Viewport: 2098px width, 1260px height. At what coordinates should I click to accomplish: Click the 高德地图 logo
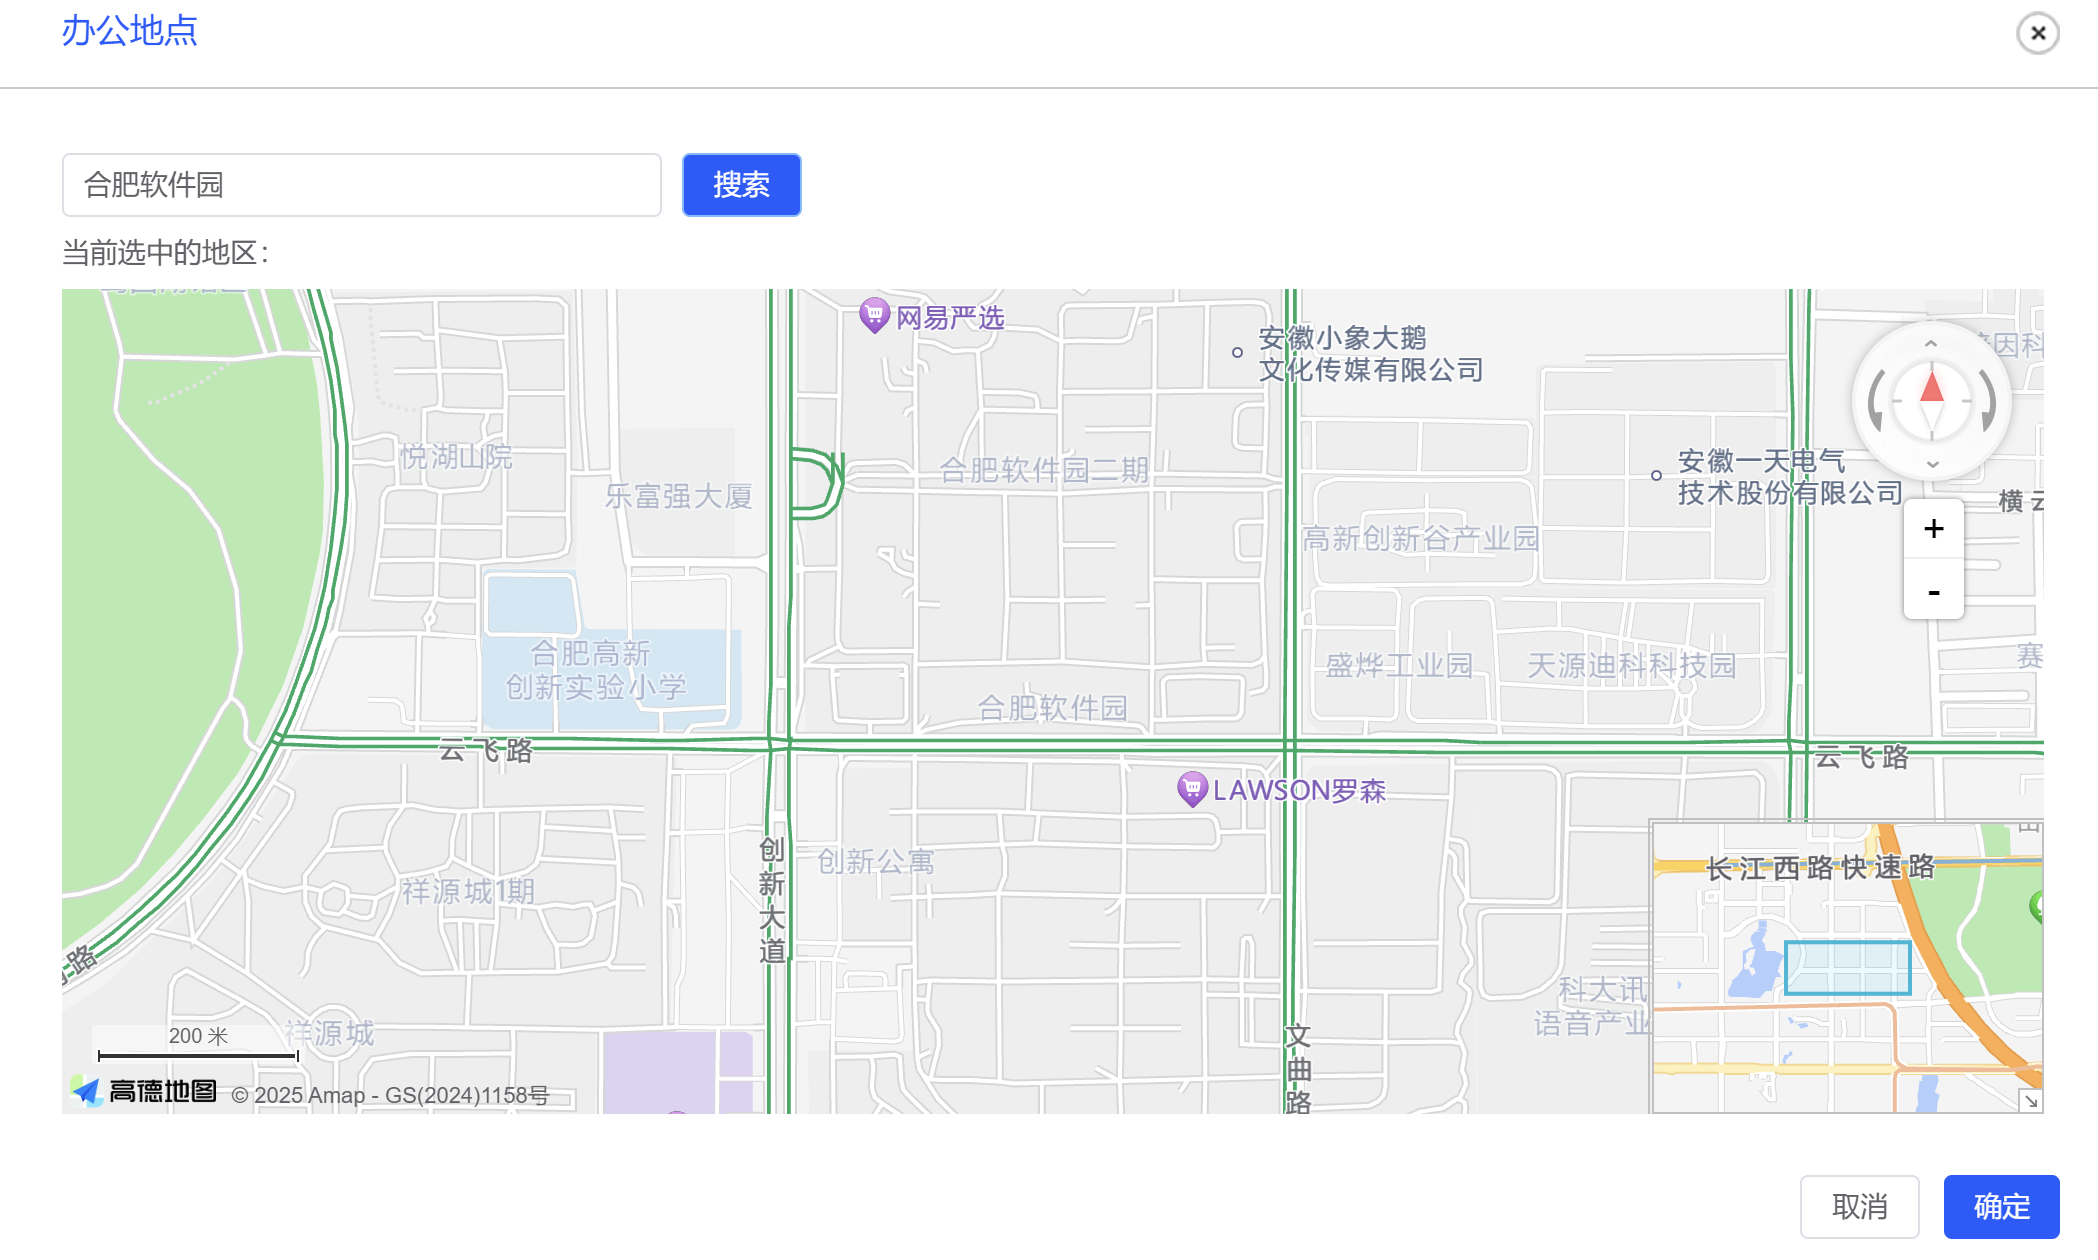tap(145, 1091)
